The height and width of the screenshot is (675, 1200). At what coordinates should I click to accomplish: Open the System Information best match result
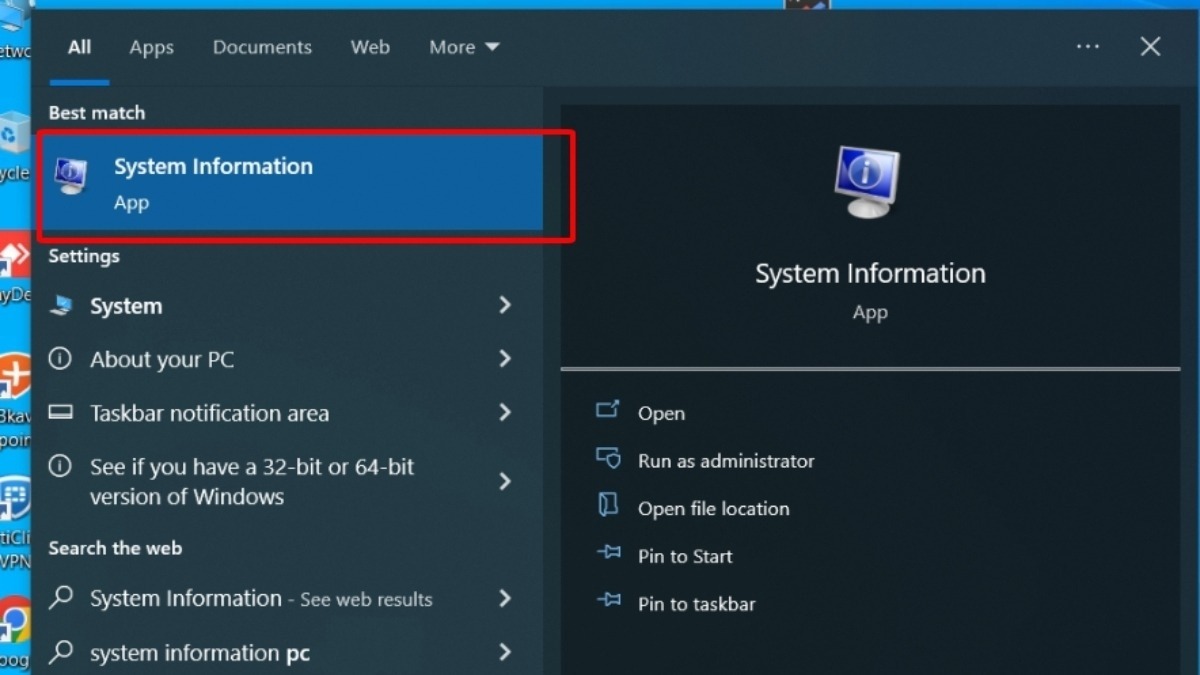291,183
